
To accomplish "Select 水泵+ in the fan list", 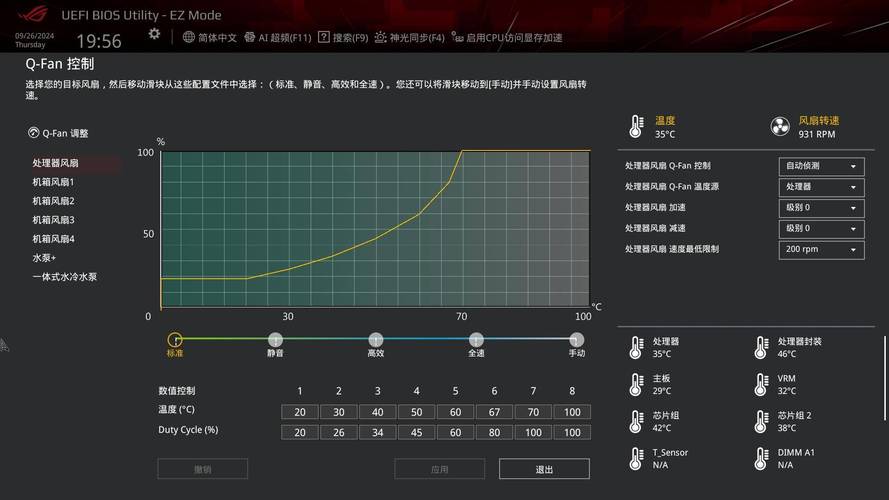I will point(44,258).
